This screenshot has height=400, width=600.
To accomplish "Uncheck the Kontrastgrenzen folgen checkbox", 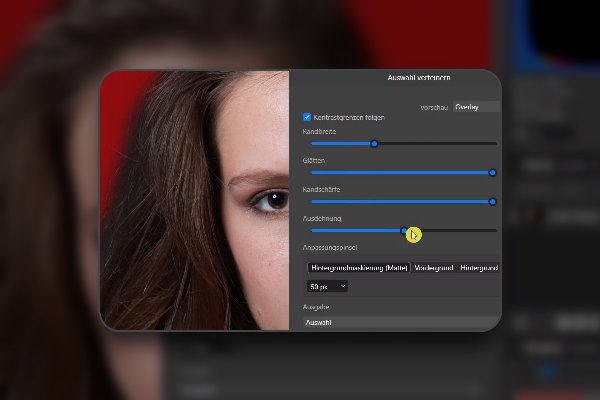I will pyautogui.click(x=307, y=117).
